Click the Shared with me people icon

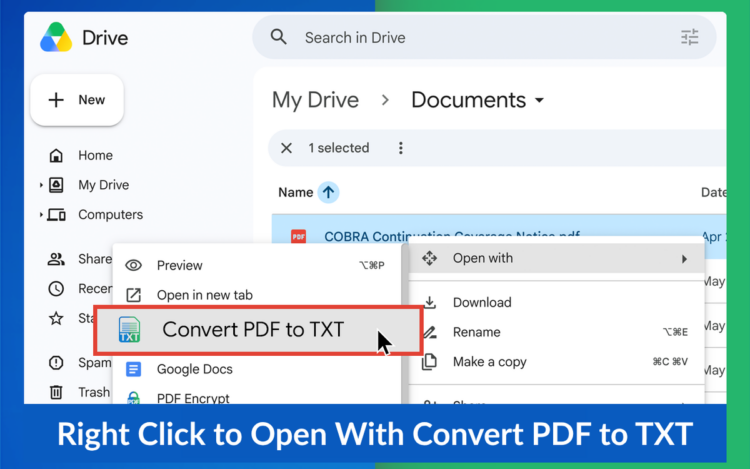click(56, 259)
